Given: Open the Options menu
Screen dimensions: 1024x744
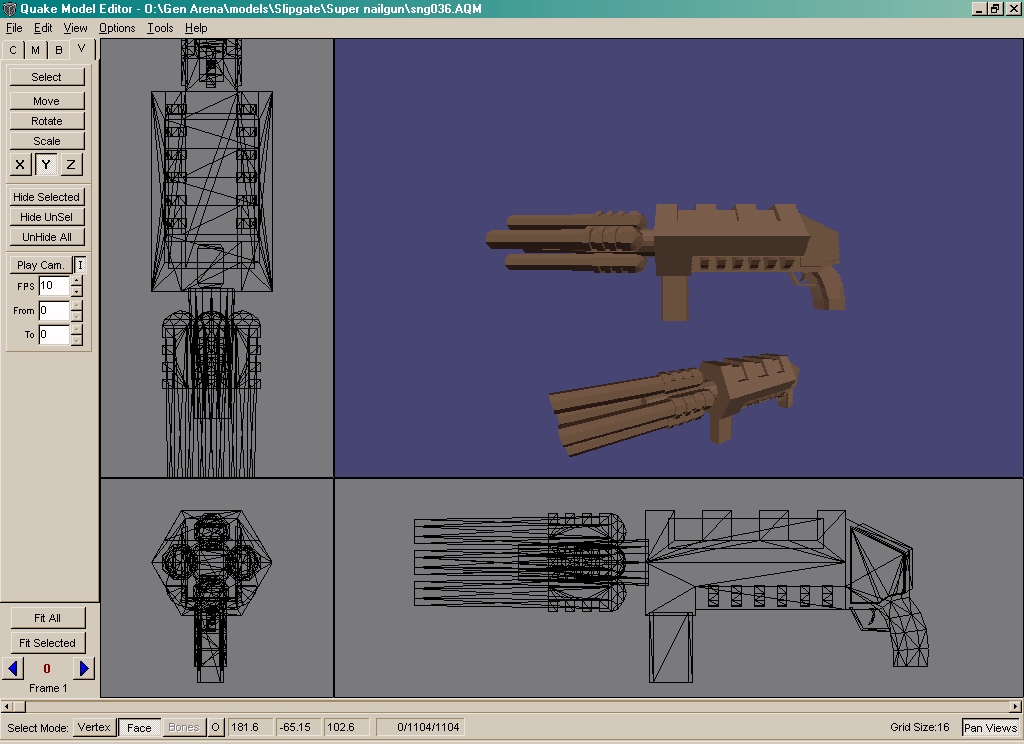Looking at the screenshot, I should (117, 28).
